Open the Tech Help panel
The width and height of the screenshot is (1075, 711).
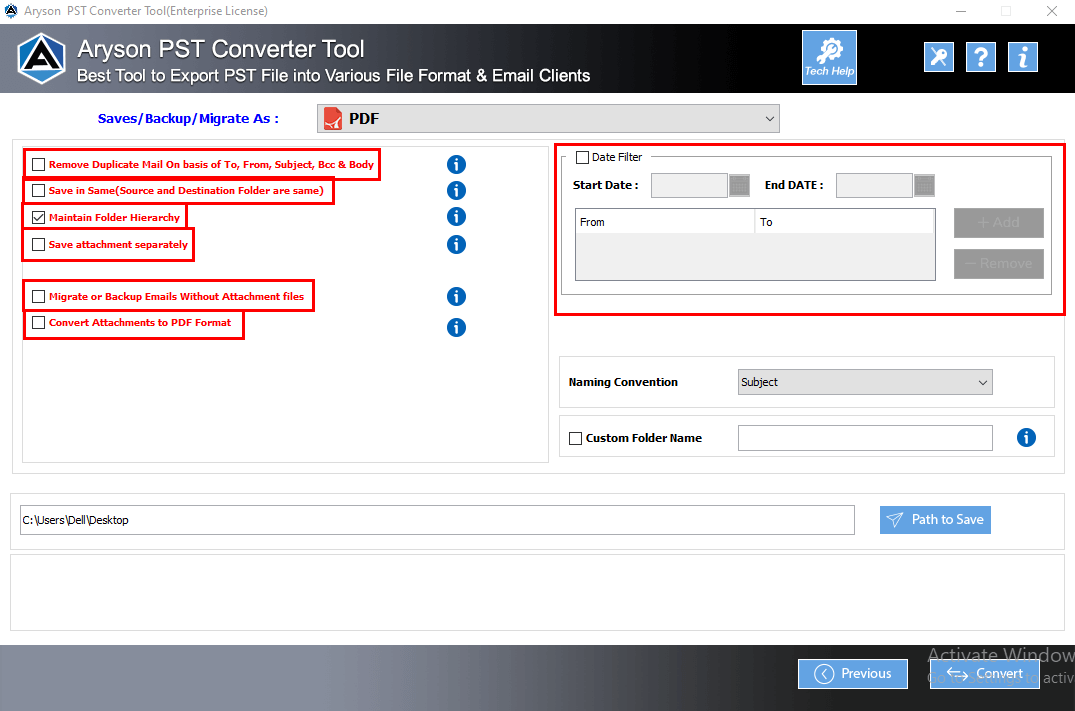click(x=828, y=57)
